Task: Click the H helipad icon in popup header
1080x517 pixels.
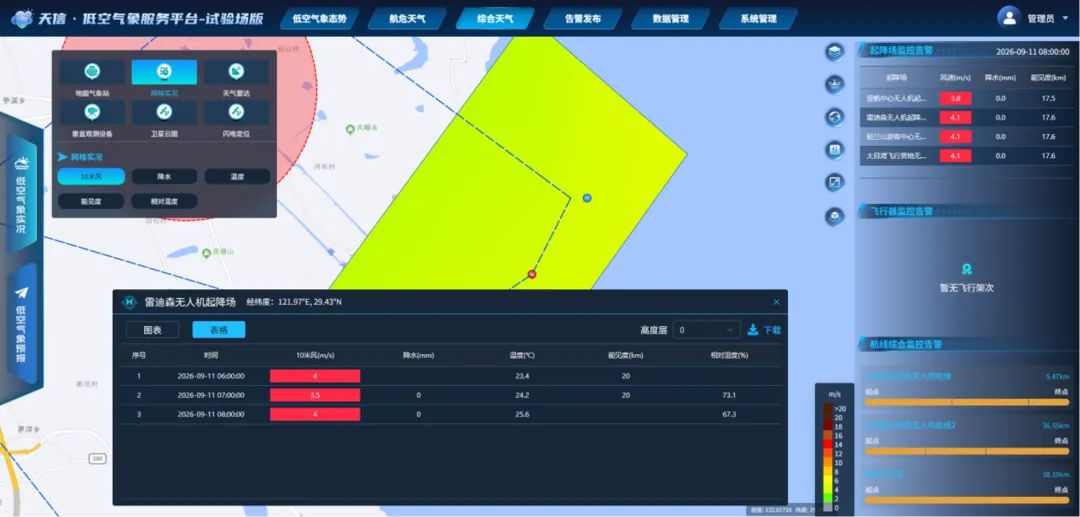Action: 129,302
